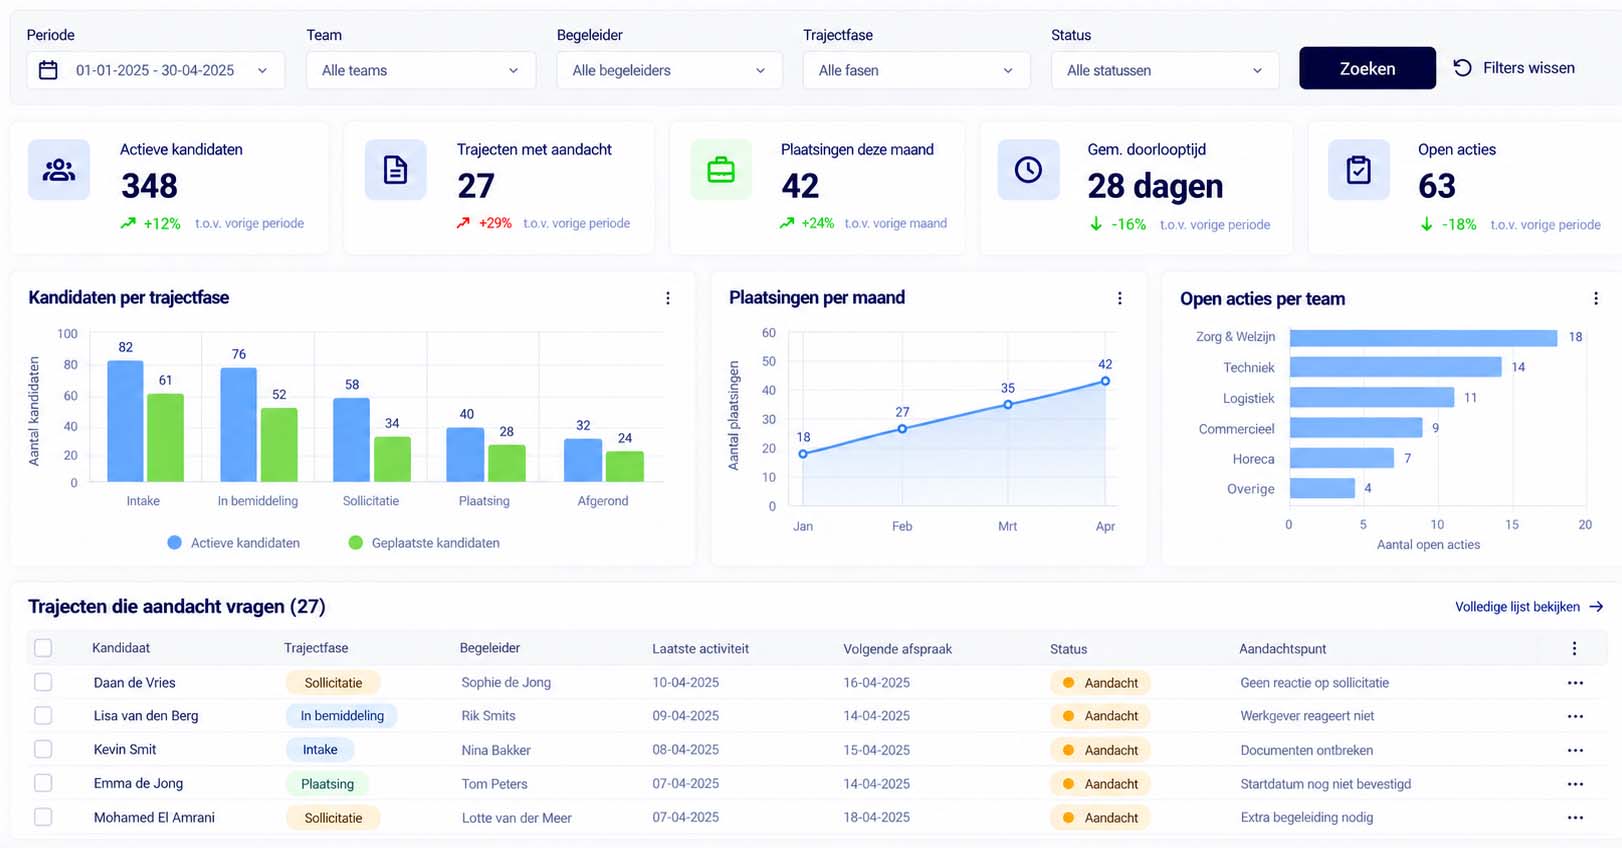This screenshot has width=1622, height=848.
Task: Tick the checkbox for Daan de Vries
Action: [x=43, y=682]
